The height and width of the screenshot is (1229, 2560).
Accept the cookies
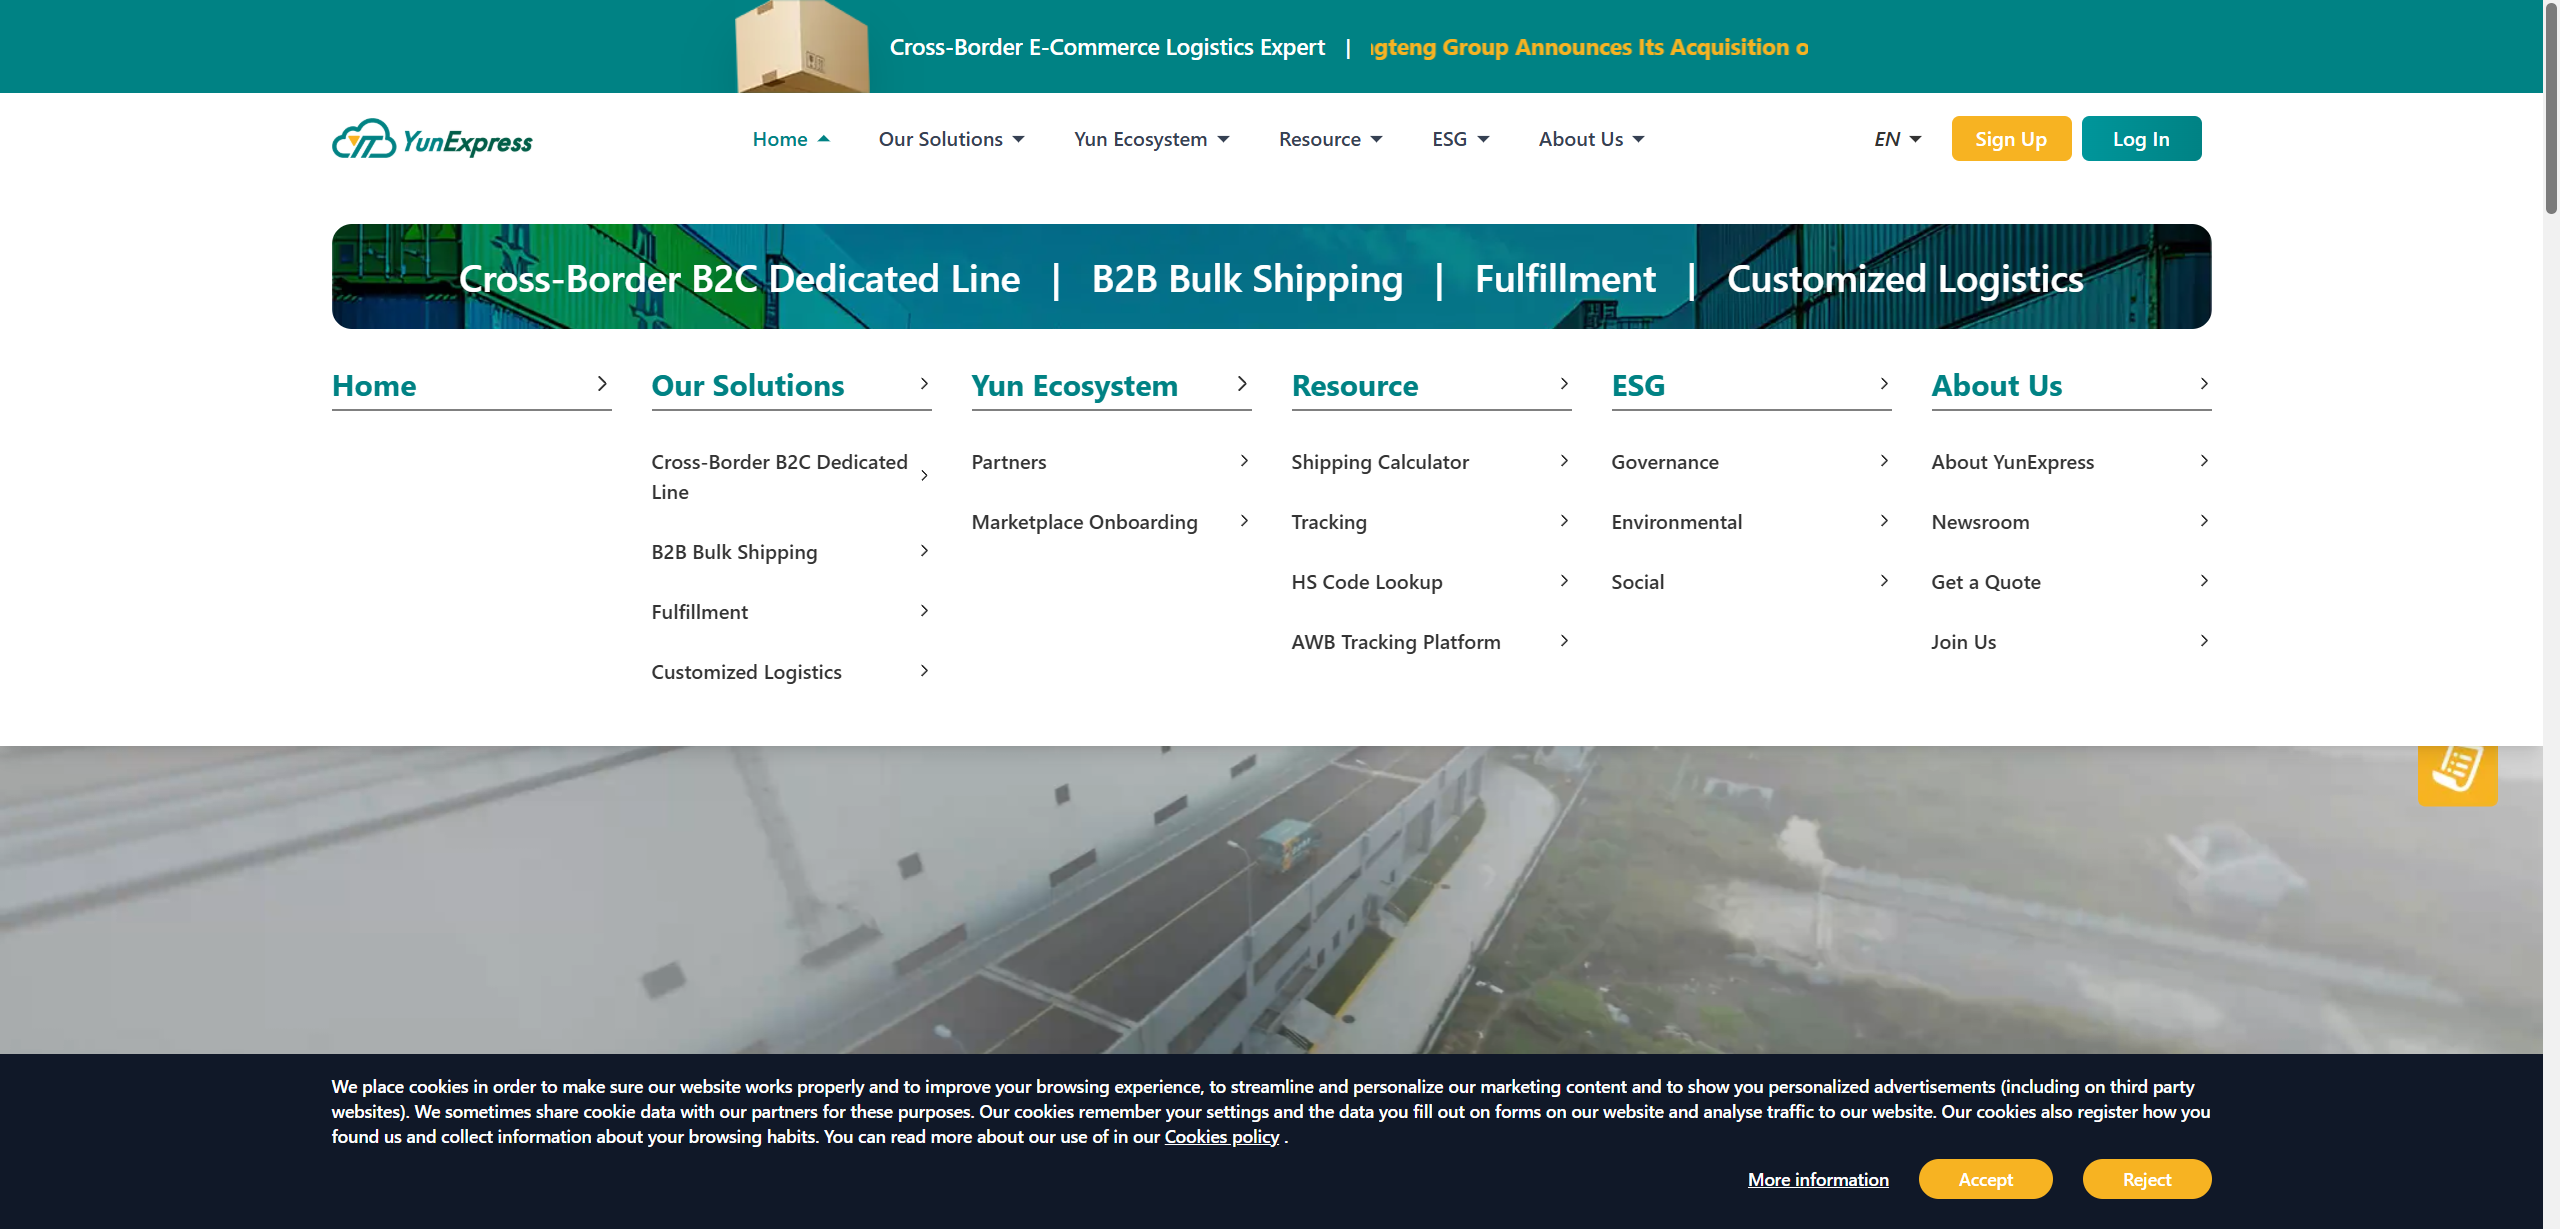[x=1985, y=1179]
